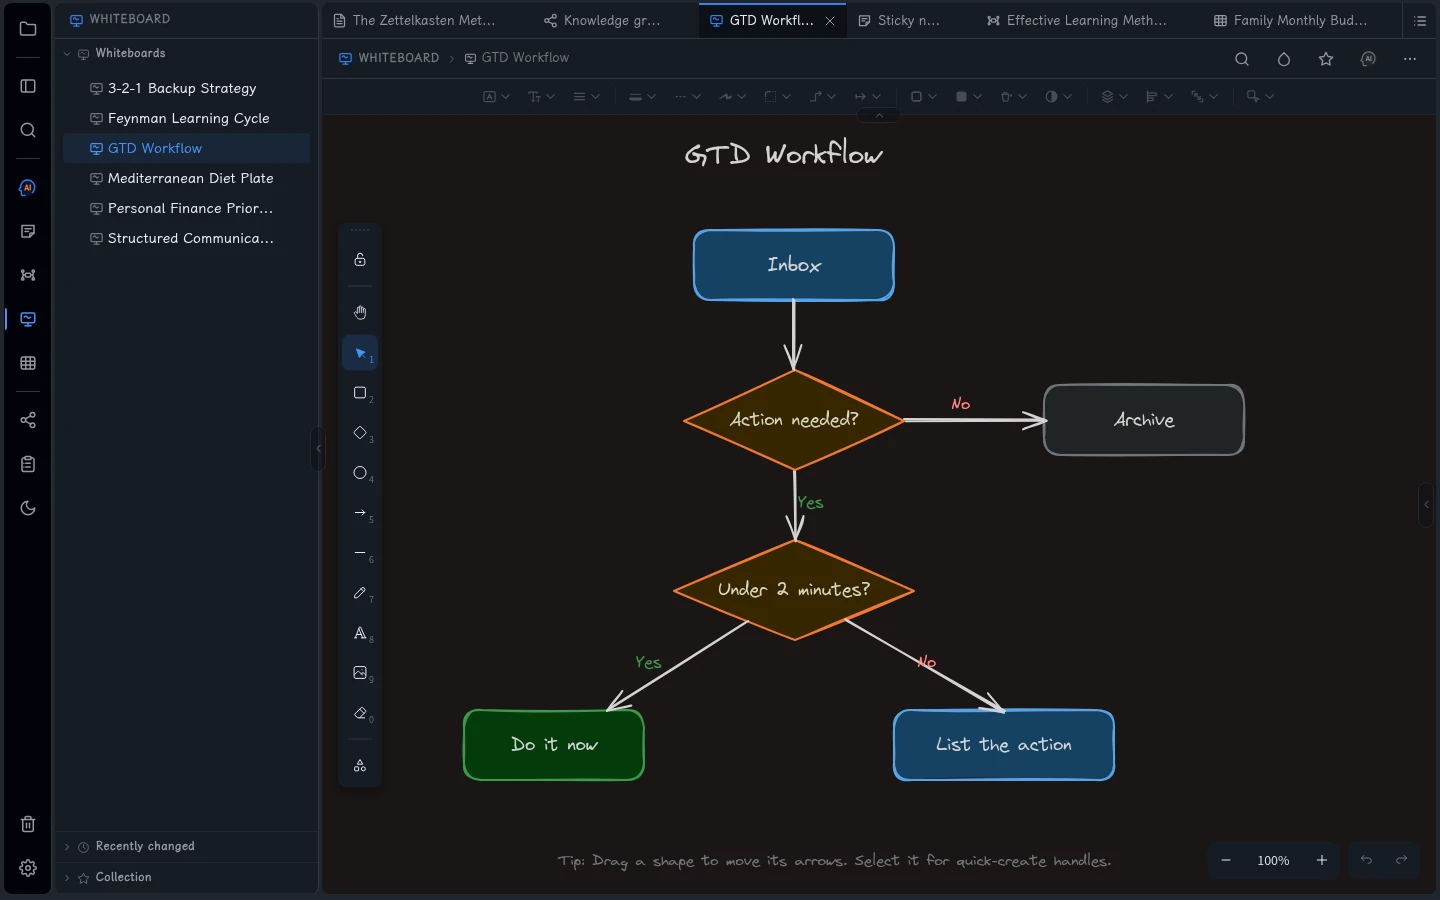
Task: Open Feynman Learning Cycle whiteboard
Action: 188,118
